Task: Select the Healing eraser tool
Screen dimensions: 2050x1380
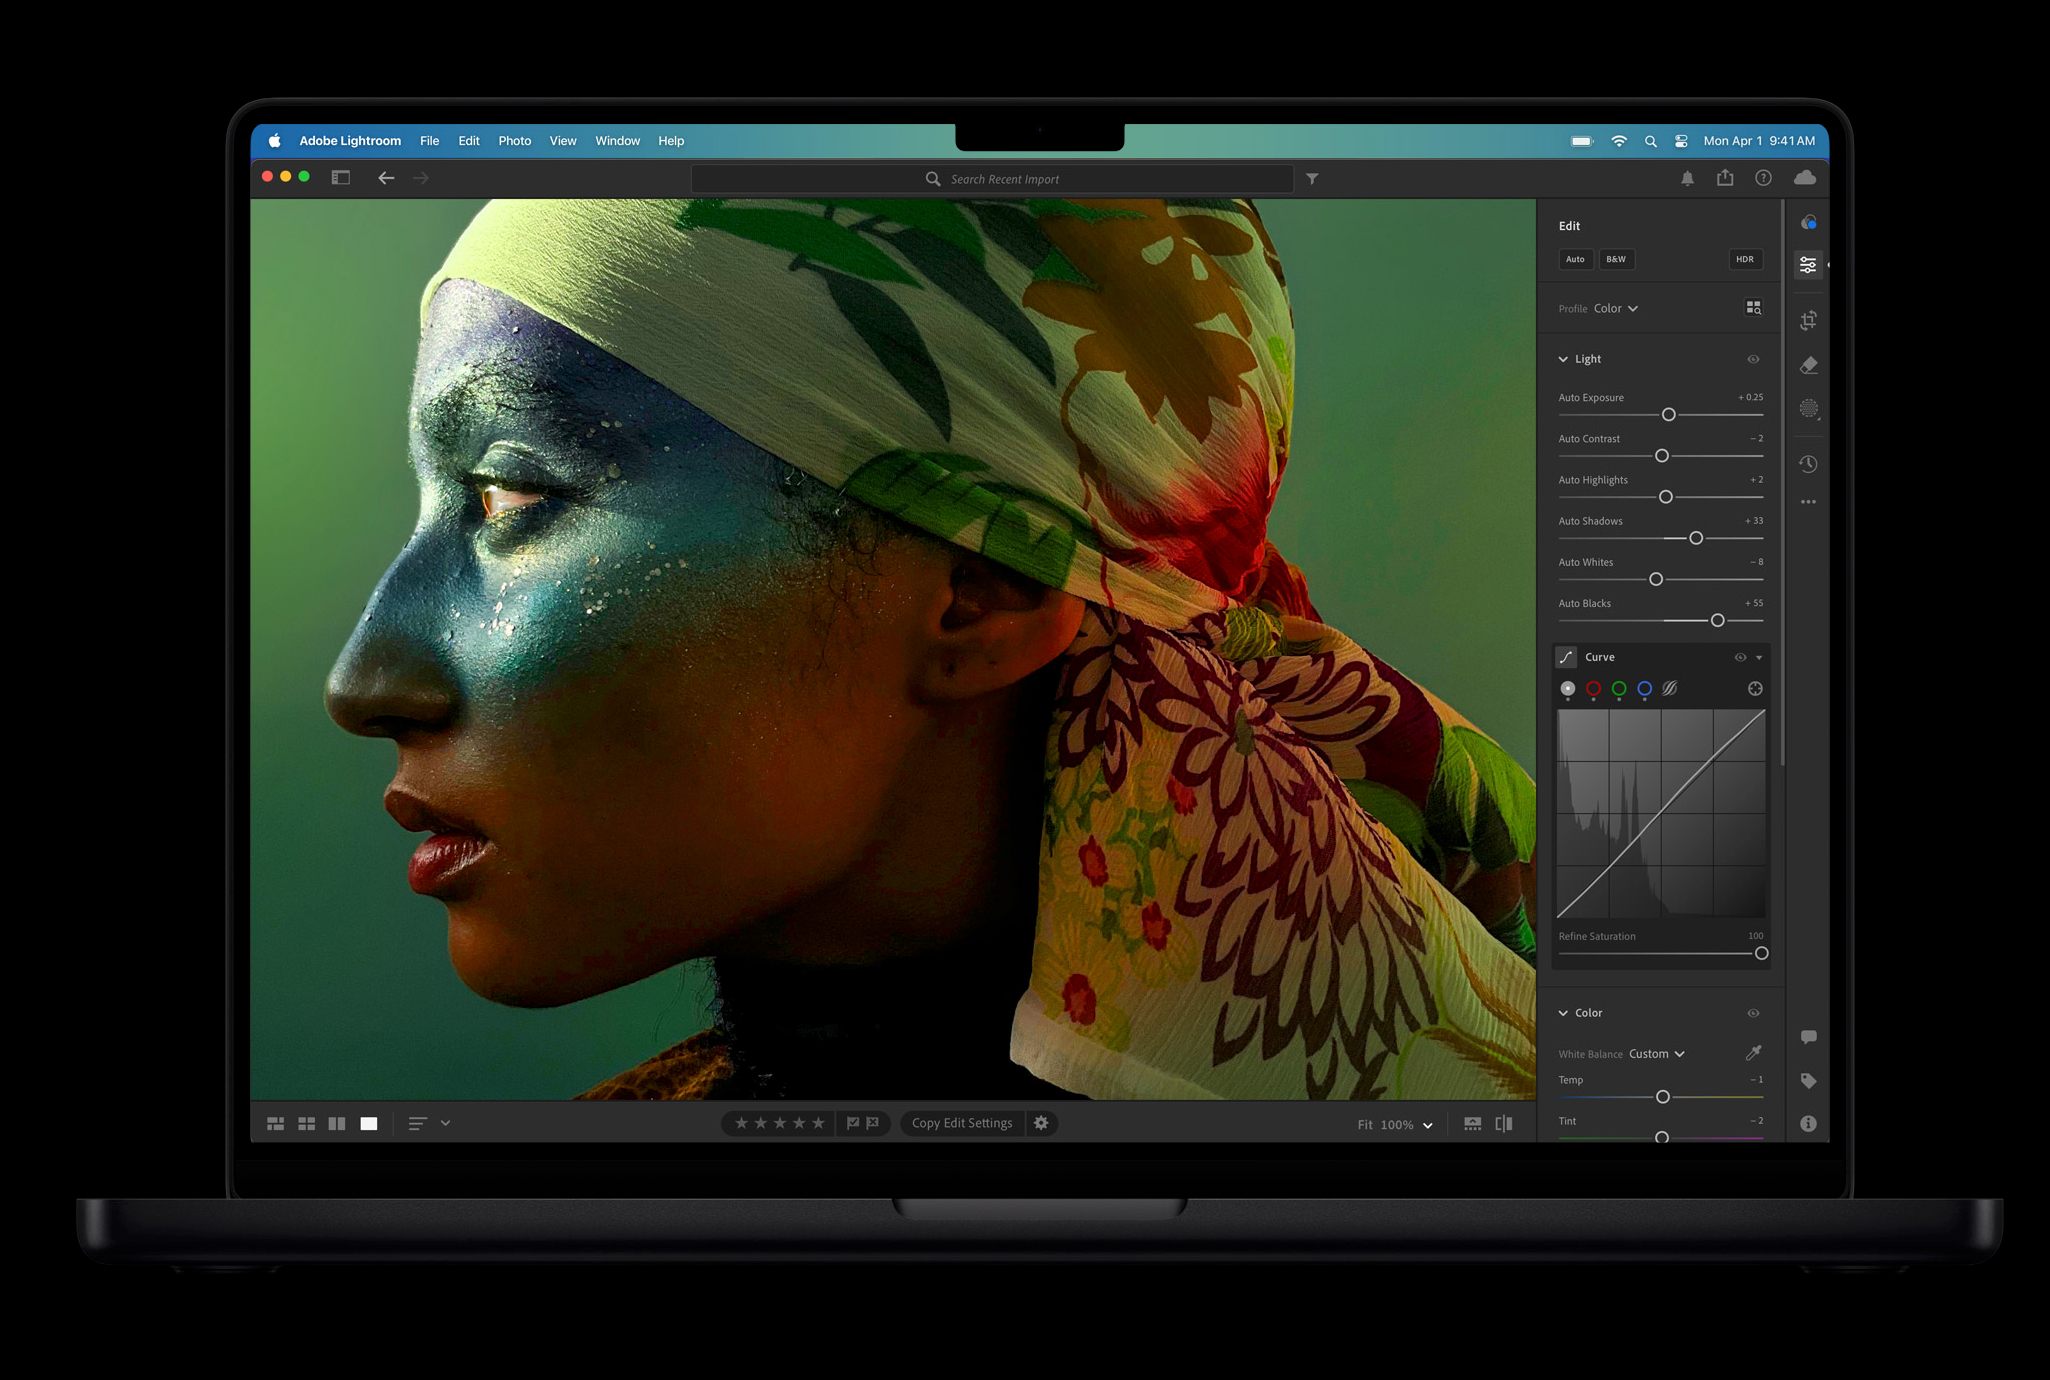Action: [1808, 366]
